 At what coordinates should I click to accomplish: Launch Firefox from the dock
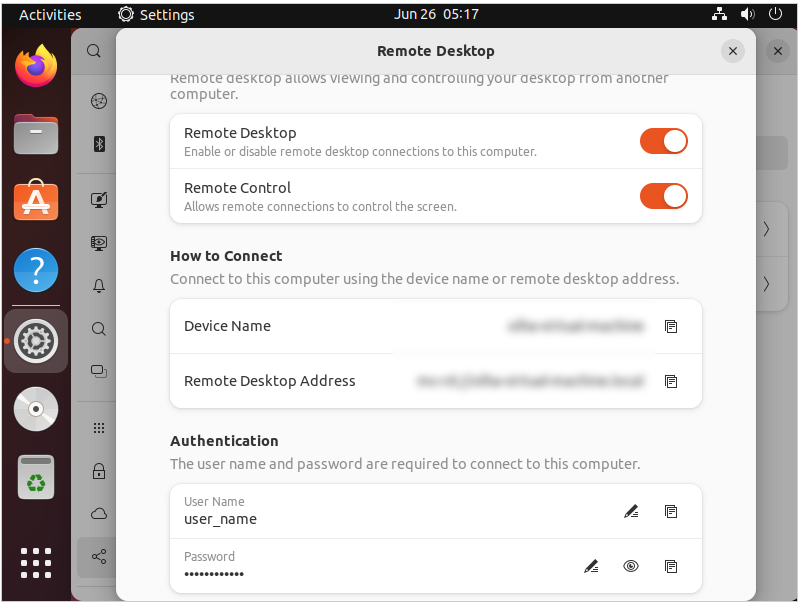(x=36, y=67)
